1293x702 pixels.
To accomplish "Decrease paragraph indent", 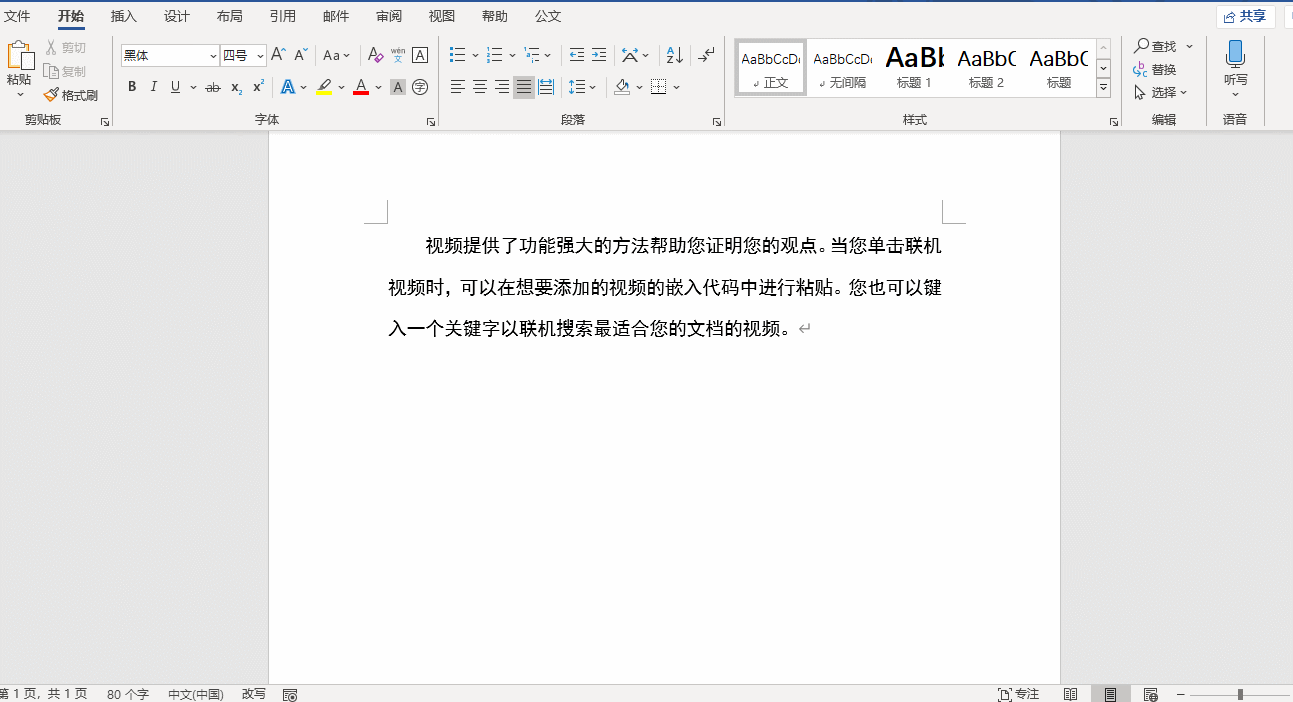I will coord(577,55).
